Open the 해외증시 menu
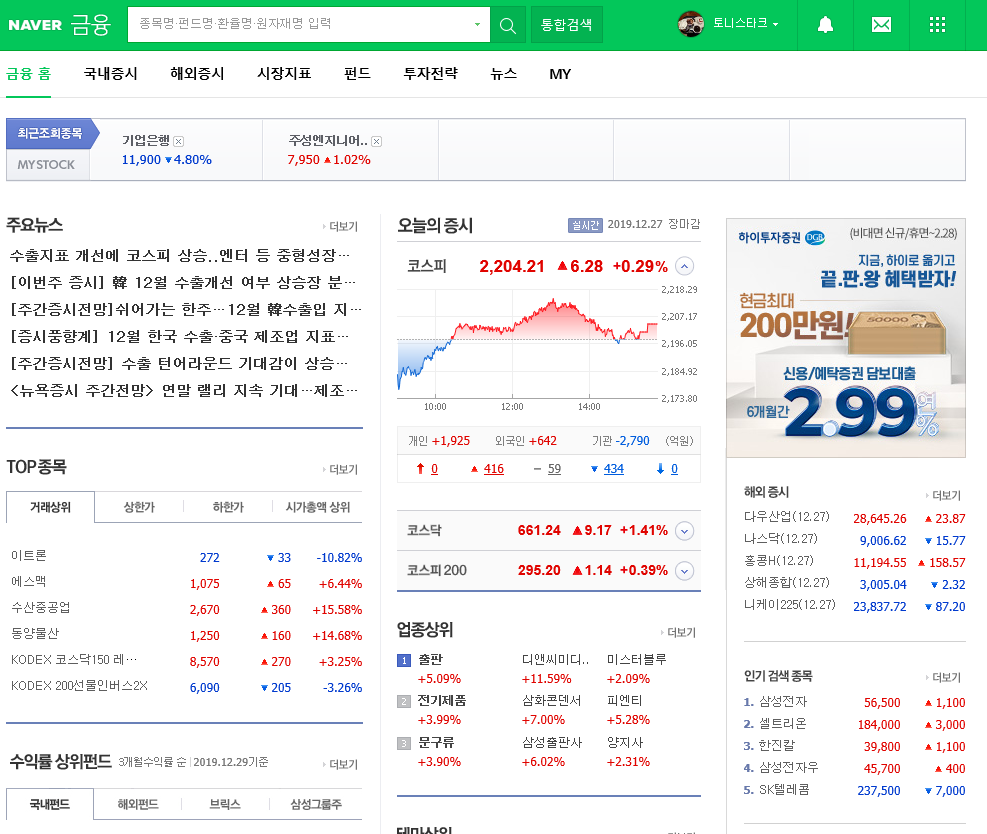The image size is (987, 834). point(197,74)
